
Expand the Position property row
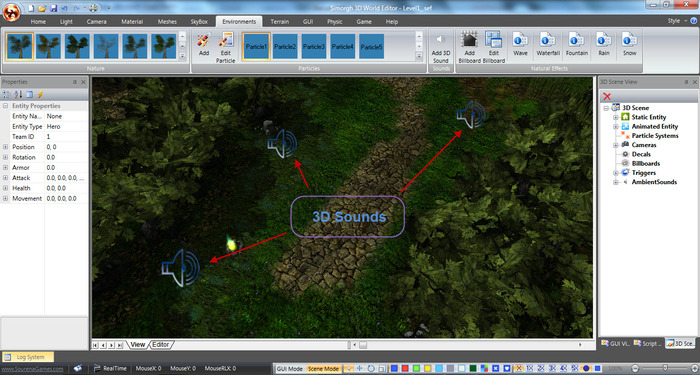5,147
